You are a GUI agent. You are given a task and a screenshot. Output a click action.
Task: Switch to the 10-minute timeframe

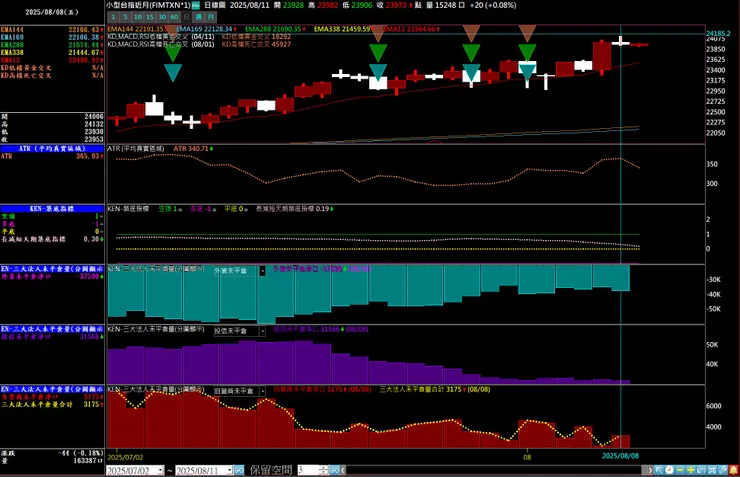137,17
